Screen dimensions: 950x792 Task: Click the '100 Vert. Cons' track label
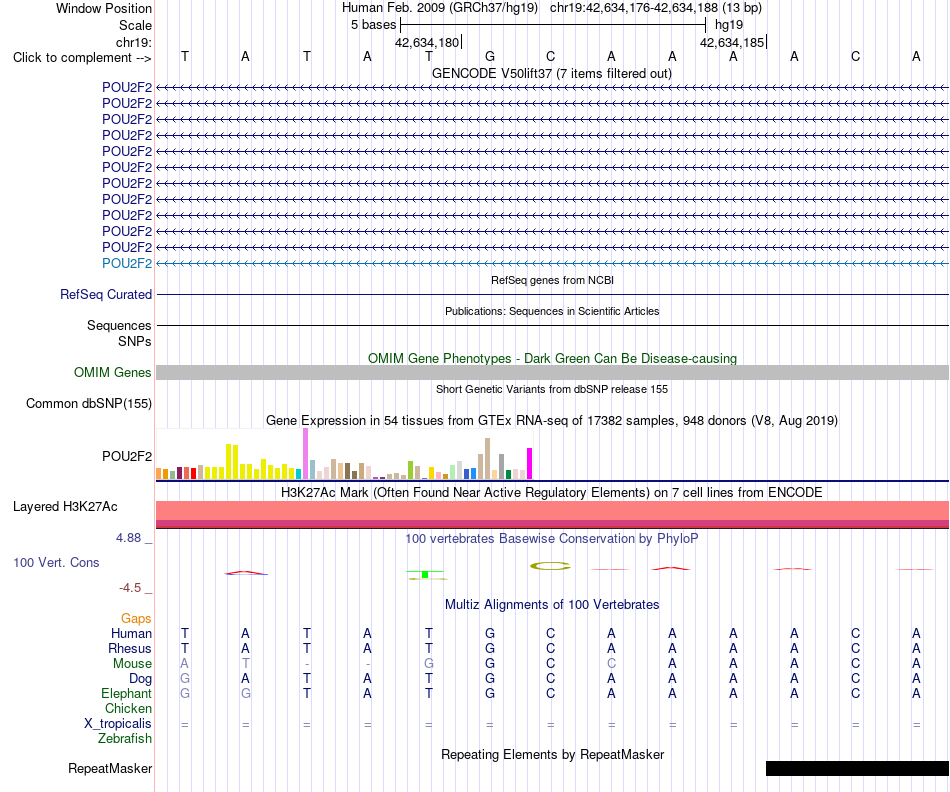[x=56, y=562]
